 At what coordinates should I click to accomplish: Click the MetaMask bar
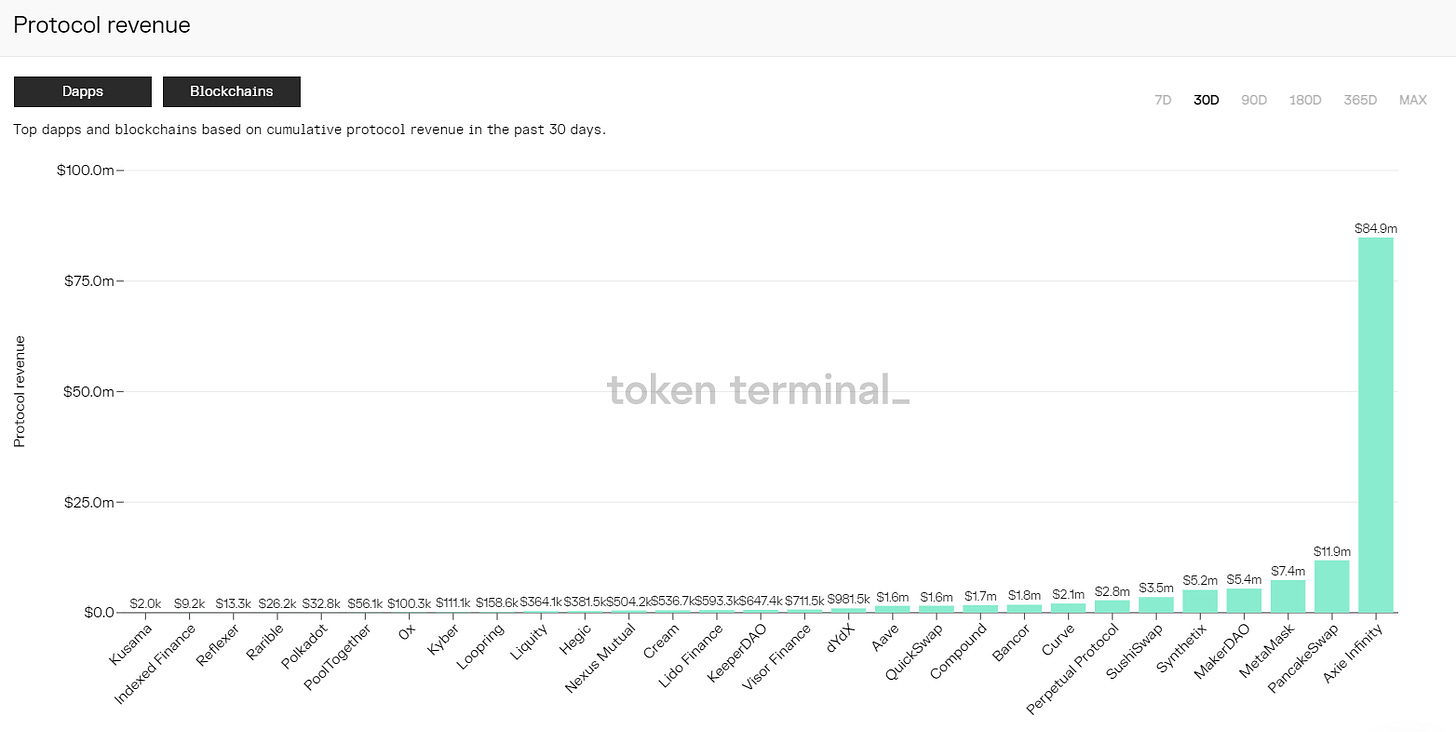click(x=1288, y=596)
